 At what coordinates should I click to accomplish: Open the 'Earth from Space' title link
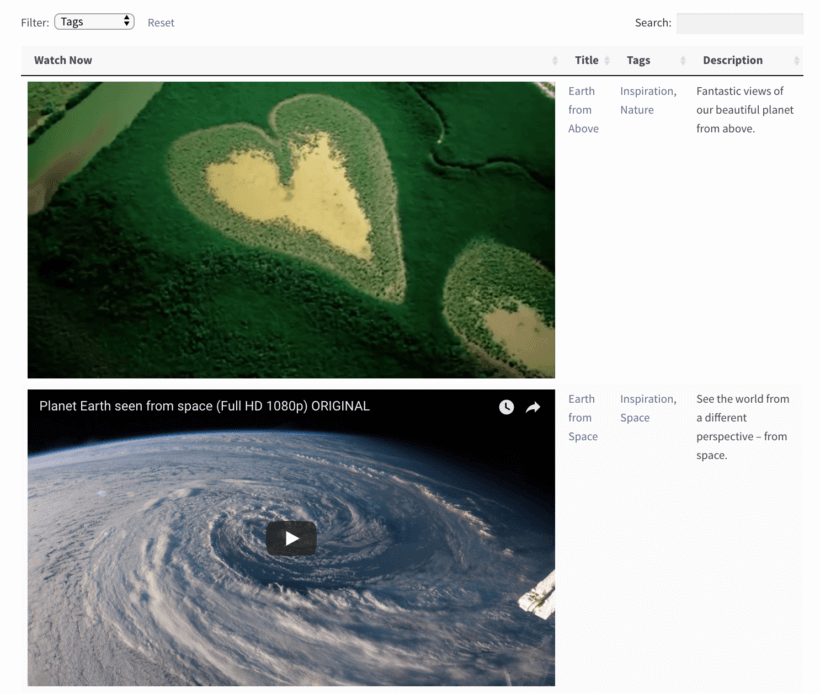pos(582,417)
